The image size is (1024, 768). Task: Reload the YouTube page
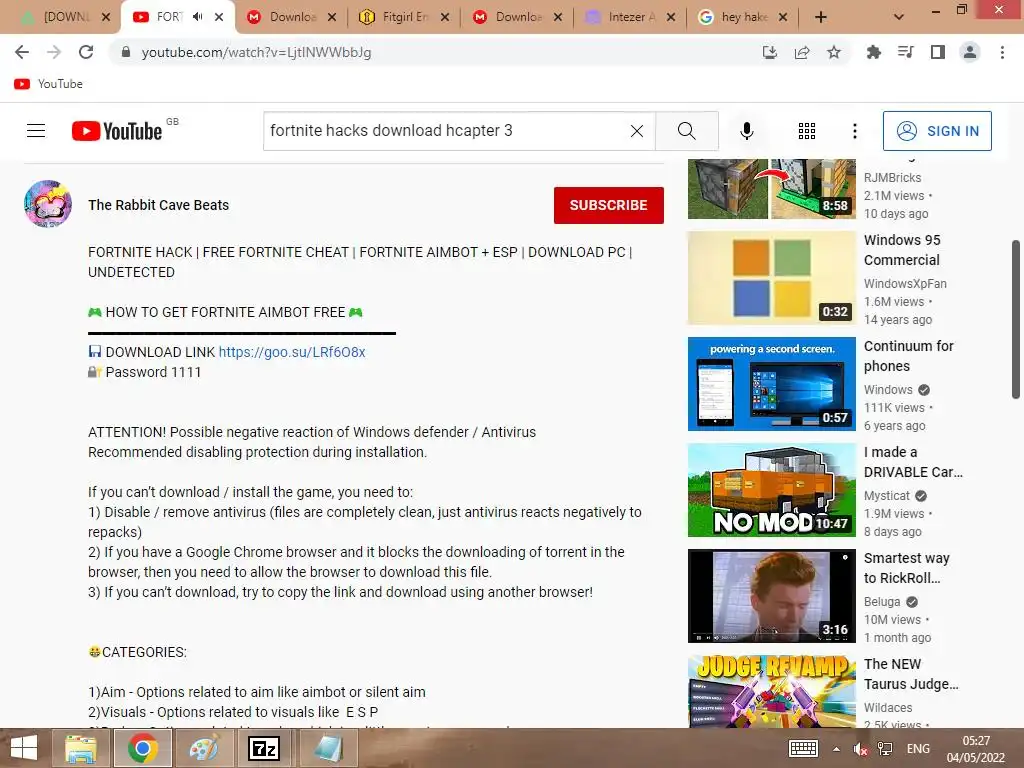tap(86, 52)
